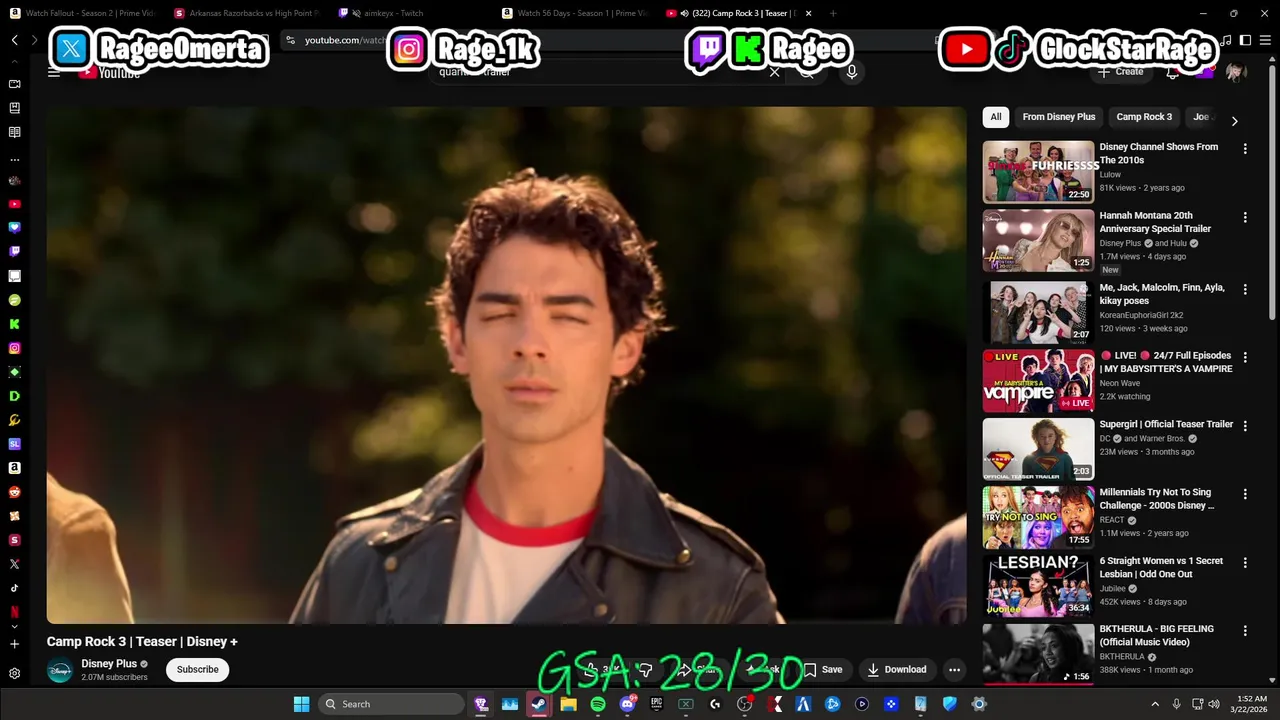
Task: Open File Explorer from the taskbar
Action: tap(568, 704)
